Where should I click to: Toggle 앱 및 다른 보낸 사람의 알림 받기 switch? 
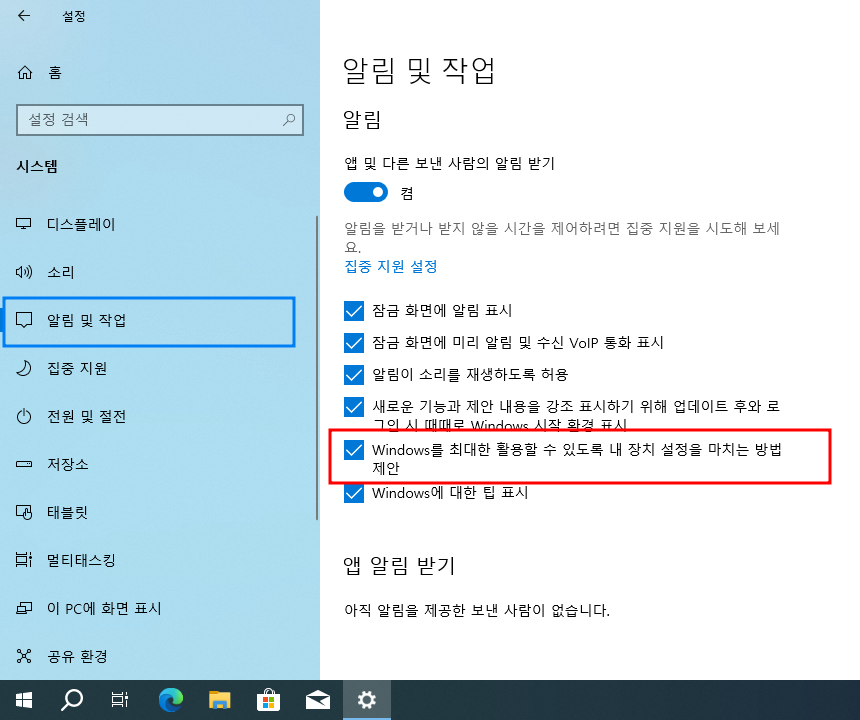(x=366, y=192)
